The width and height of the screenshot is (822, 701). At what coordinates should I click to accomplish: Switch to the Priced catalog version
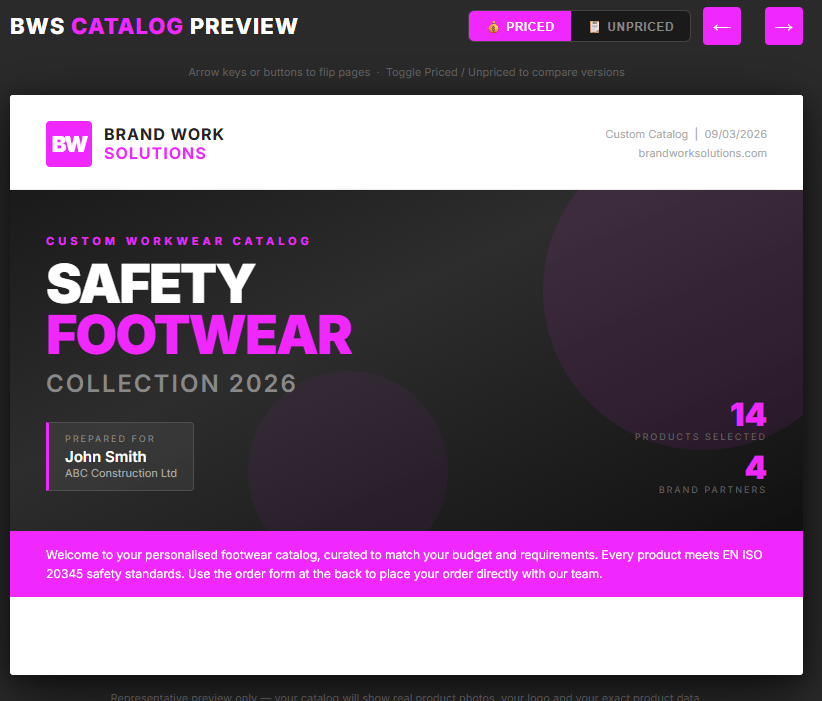coord(520,27)
